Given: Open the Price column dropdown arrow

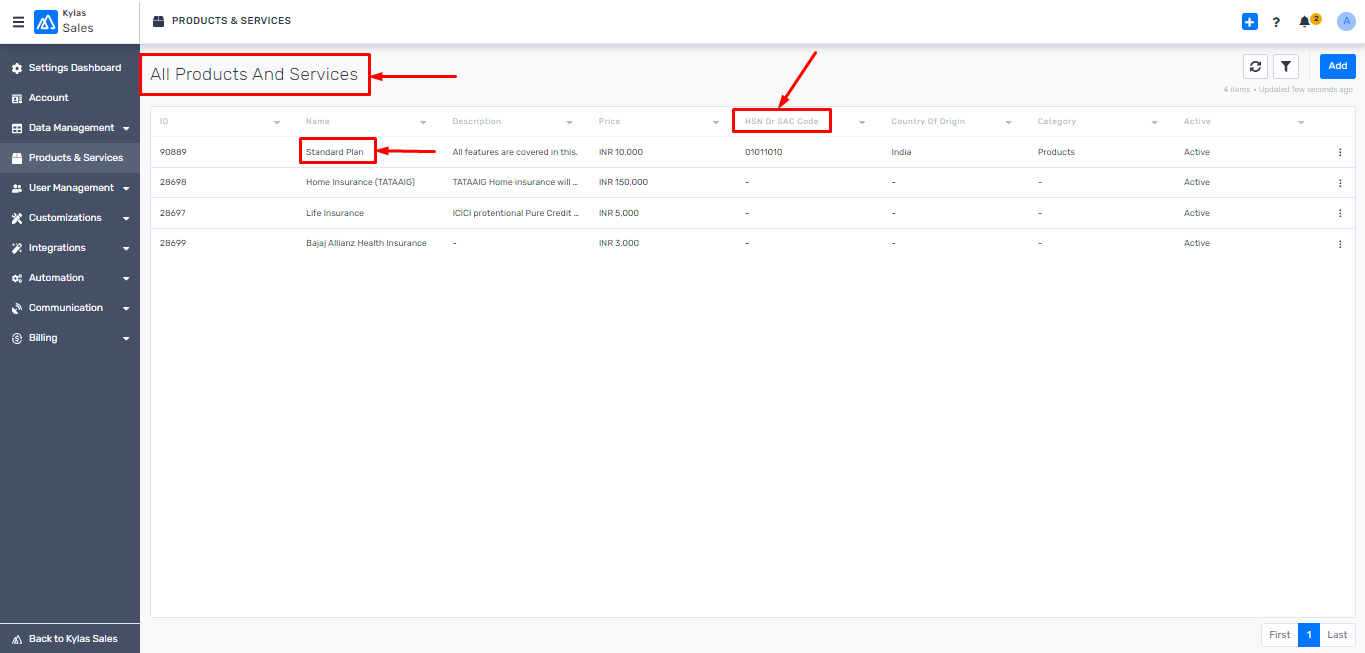Looking at the screenshot, I should [716, 123].
